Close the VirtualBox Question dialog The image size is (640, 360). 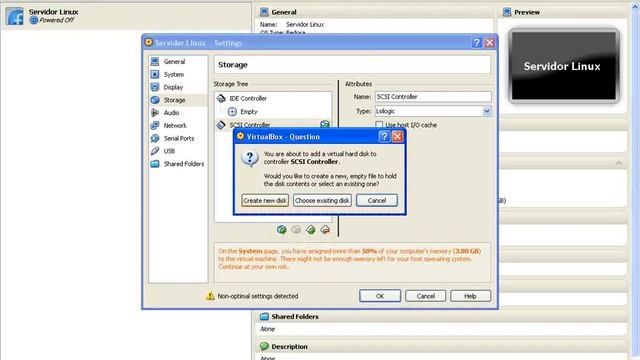point(398,136)
